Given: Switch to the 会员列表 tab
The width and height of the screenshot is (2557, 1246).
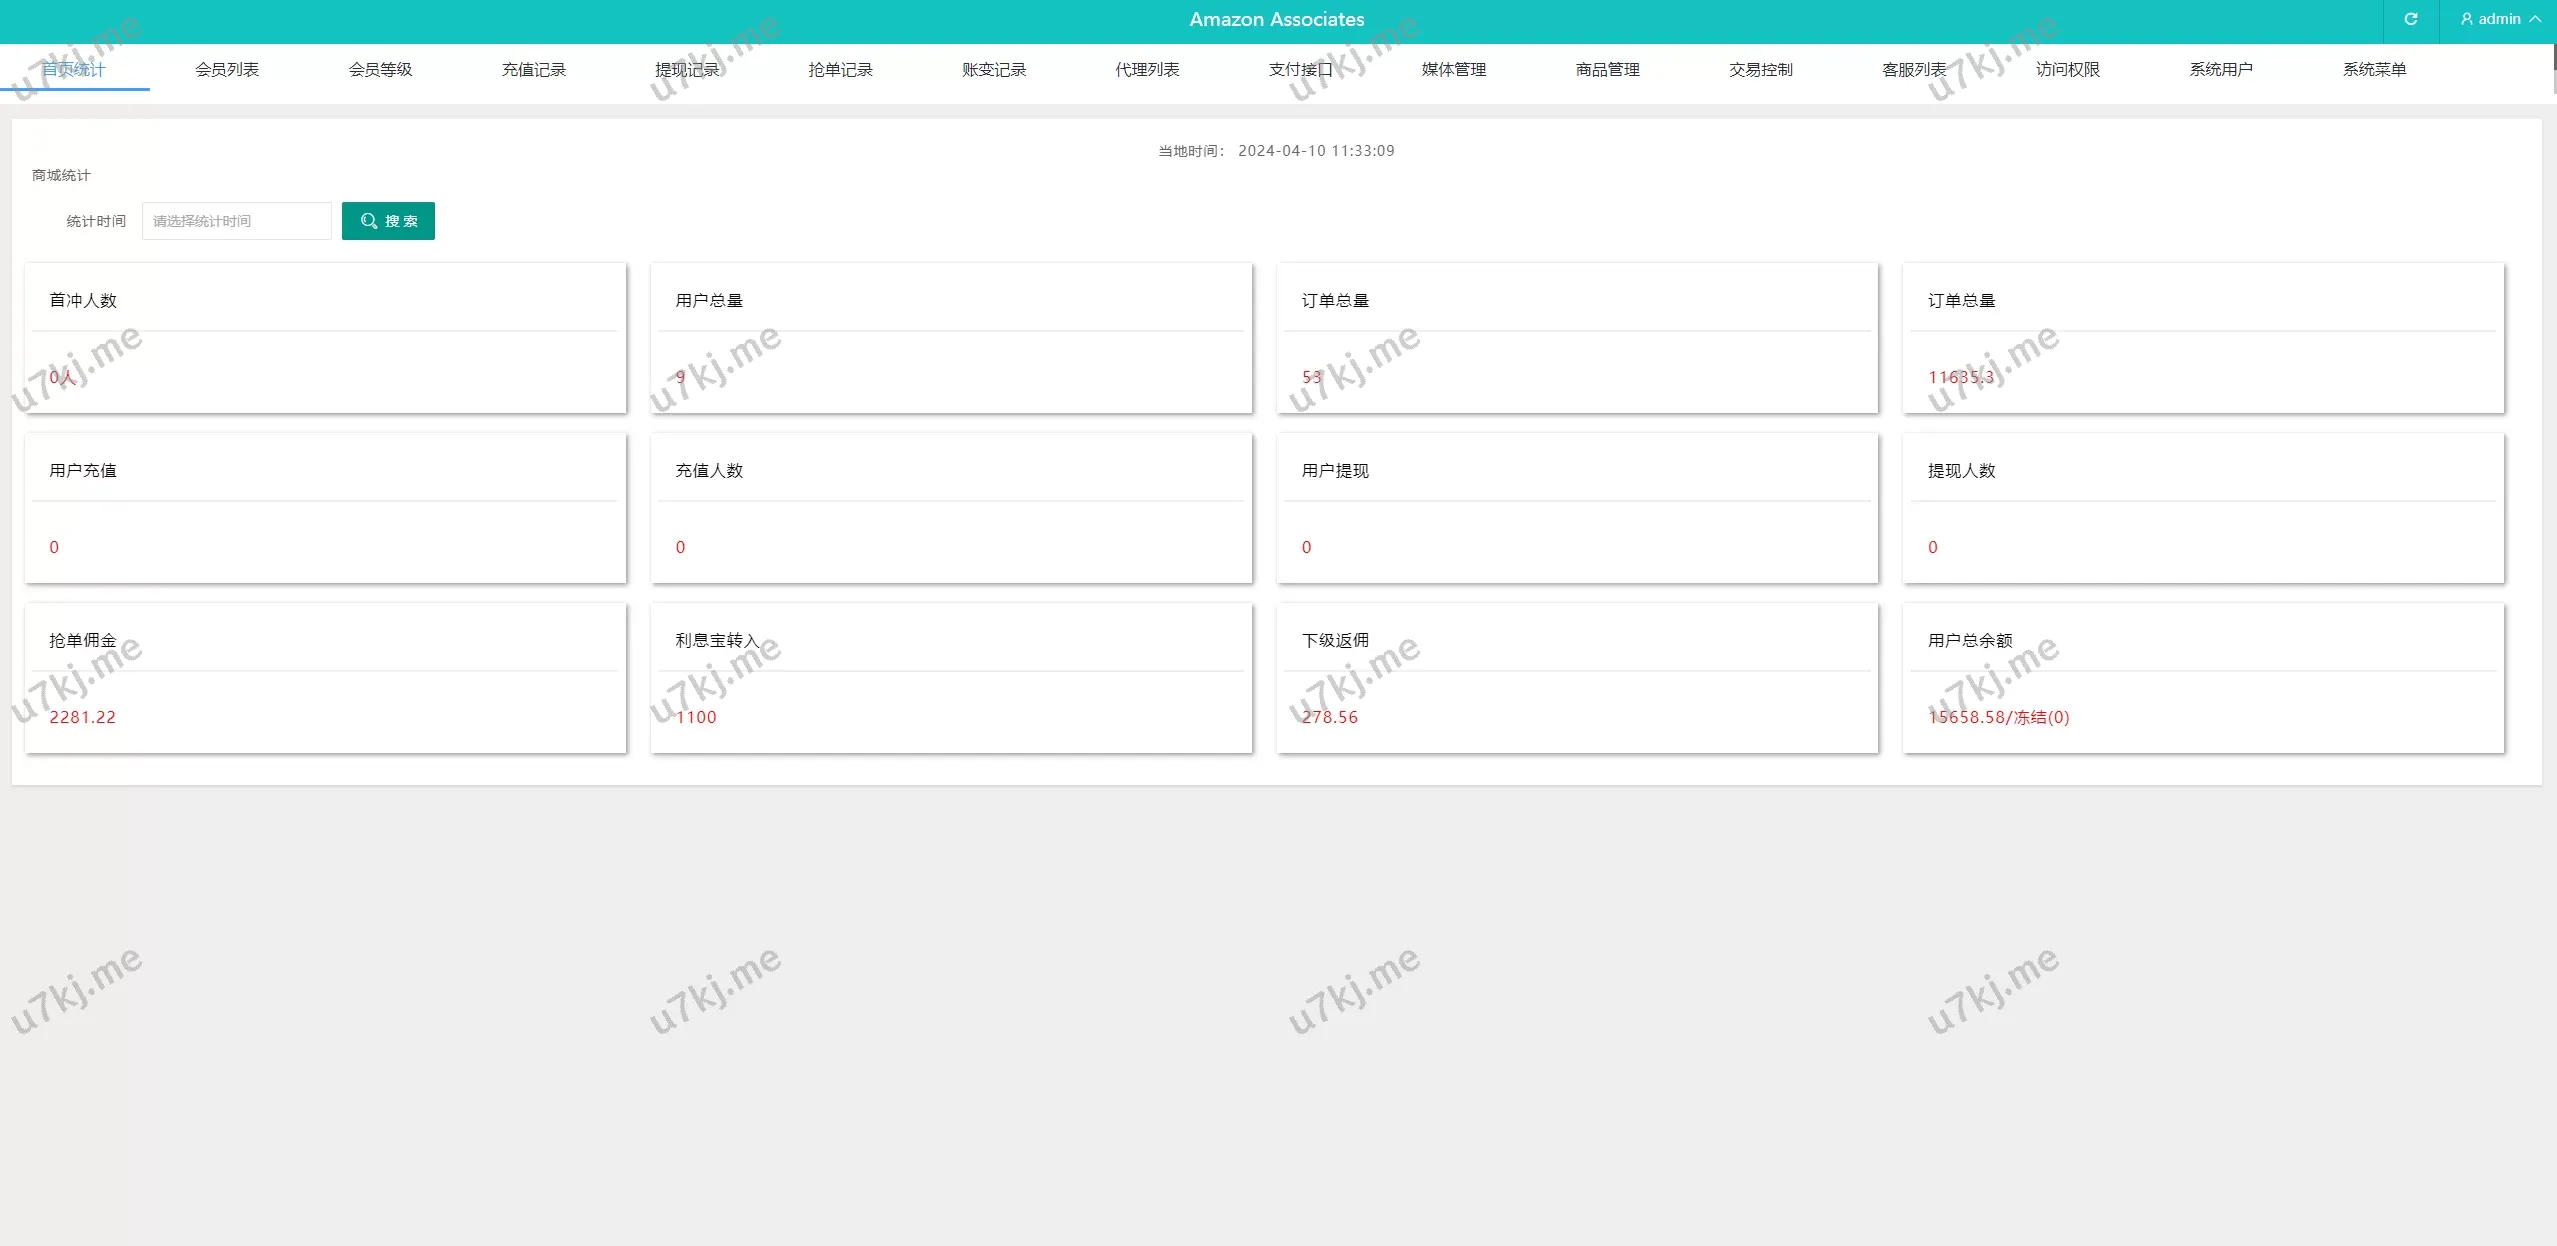Looking at the screenshot, I should click(x=227, y=69).
